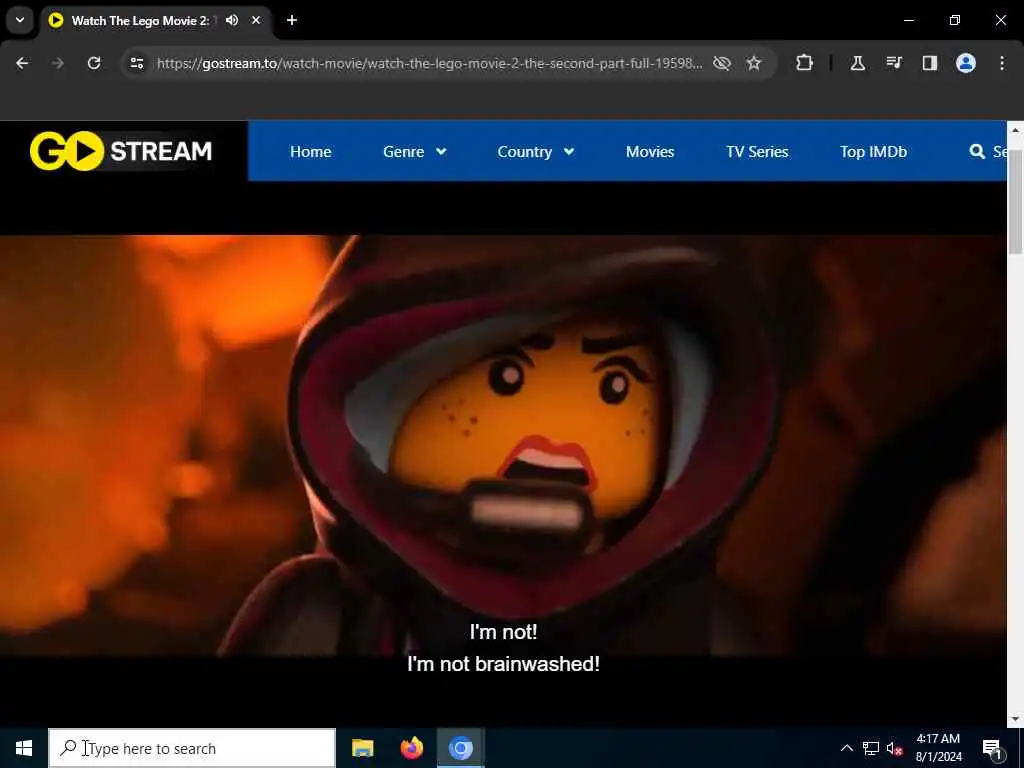Image resolution: width=1024 pixels, height=768 pixels.
Task: Close the Lego Movie 2 tab
Action: click(256, 20)
